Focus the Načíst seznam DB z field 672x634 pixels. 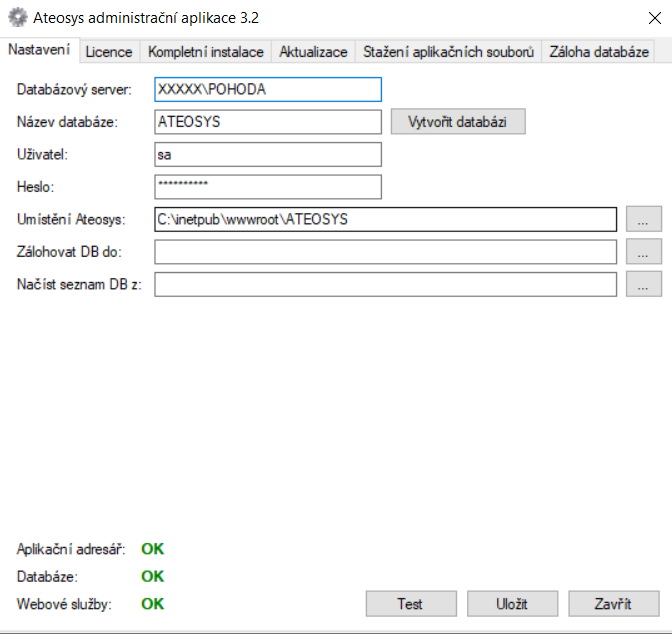[x=385, y=284]
